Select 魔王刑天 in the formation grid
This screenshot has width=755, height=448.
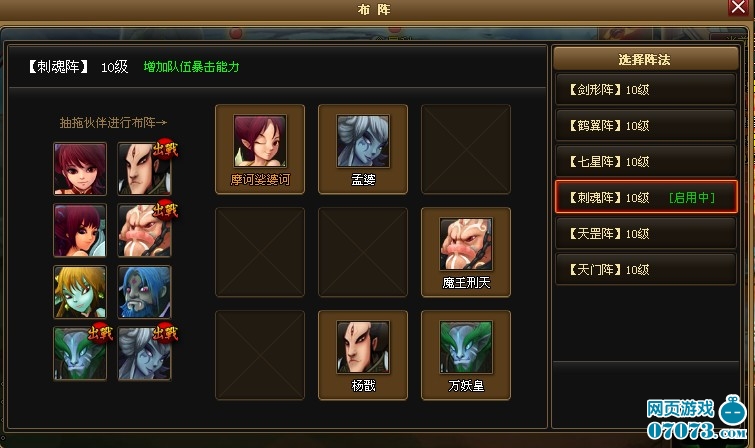coord(466,252)
